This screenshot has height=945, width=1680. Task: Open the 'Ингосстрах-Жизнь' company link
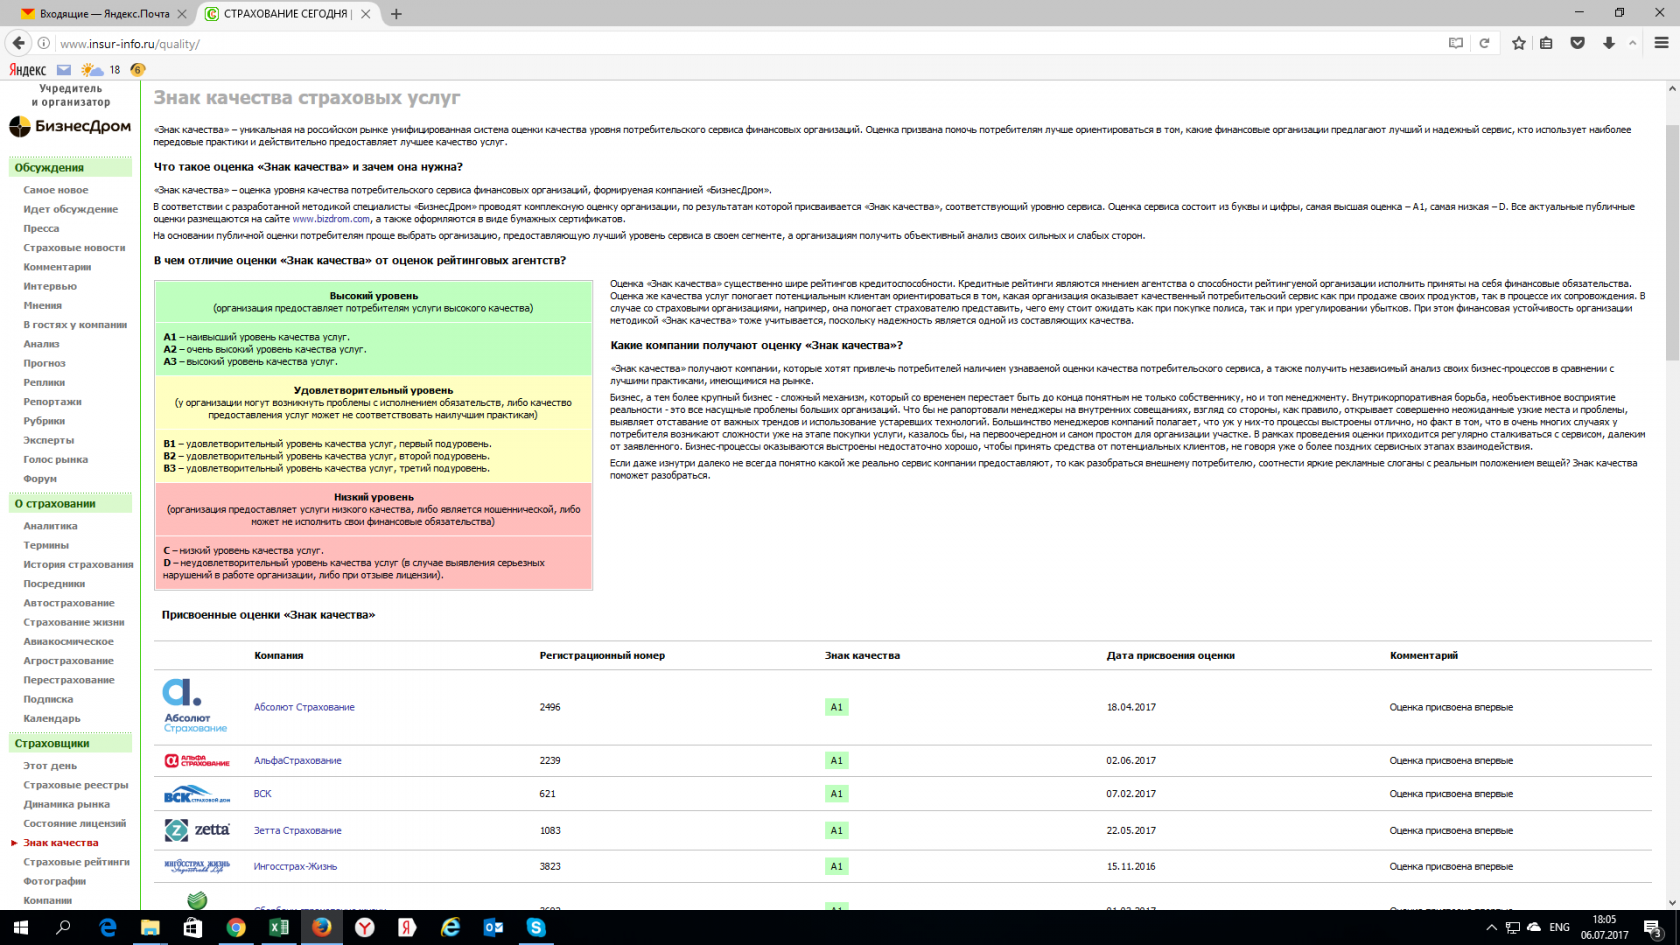(x=296, y=867)
